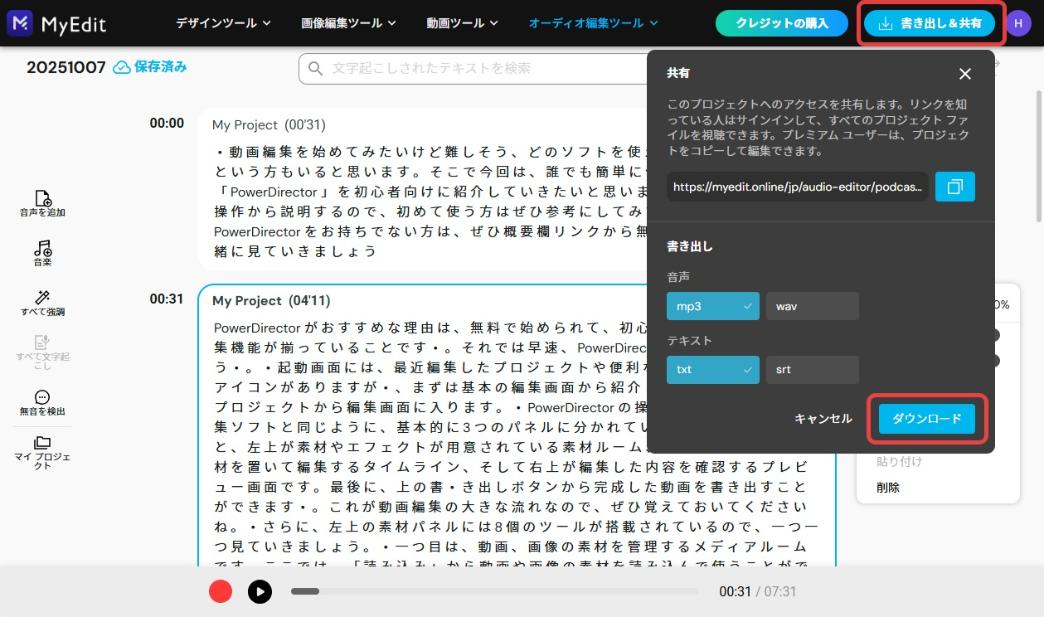
Task: Open the MyEdit home logo
Action: click(57, 22)
